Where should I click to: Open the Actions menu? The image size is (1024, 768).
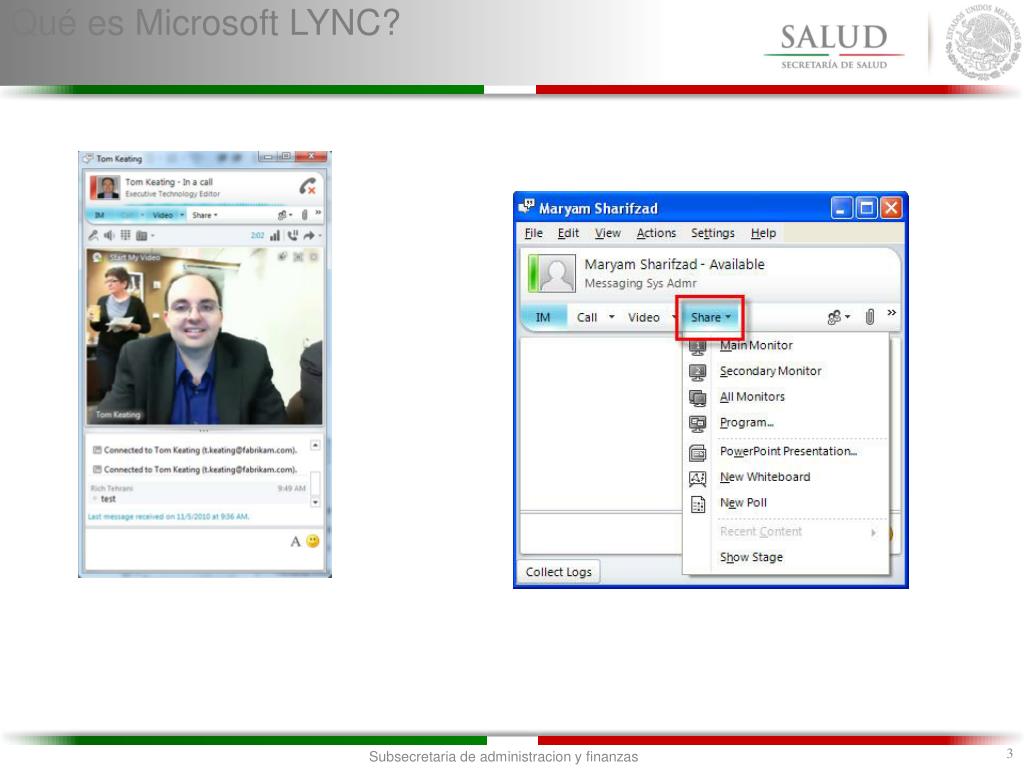point(656,233)
